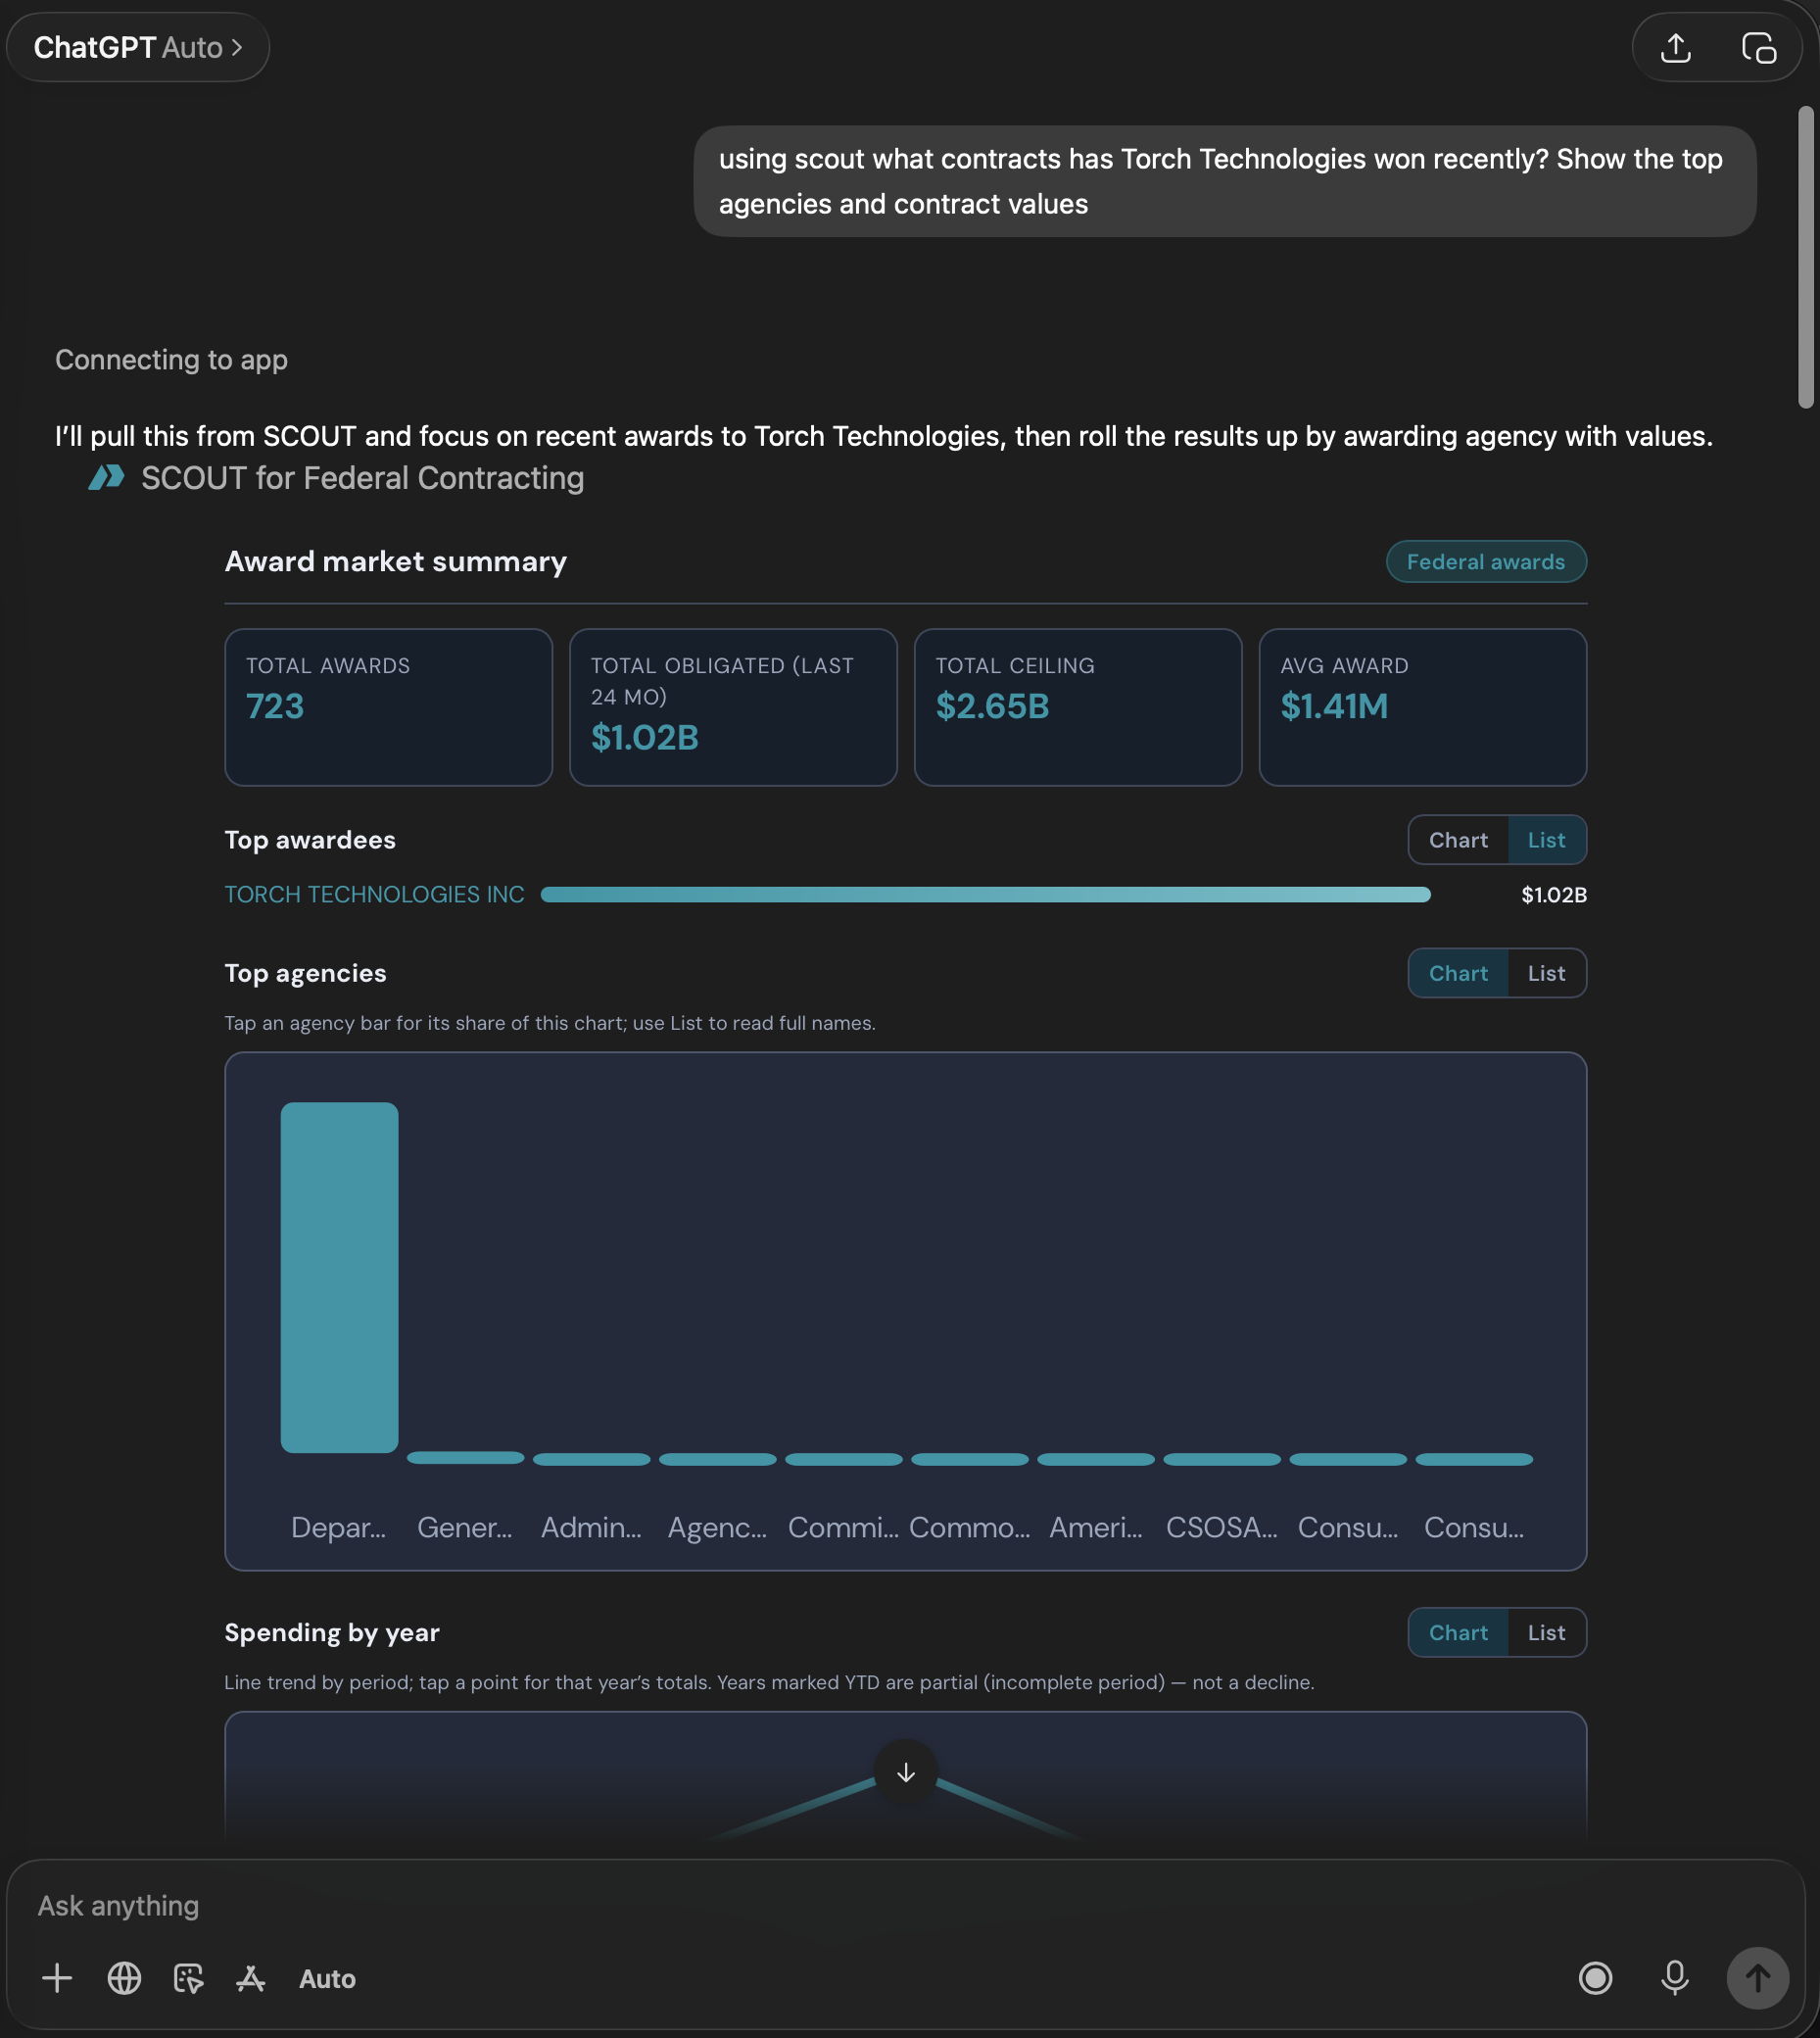Screen dimensions: 1820x2038
Task: Click the record circle icon
Action: click(1595, 1977)
